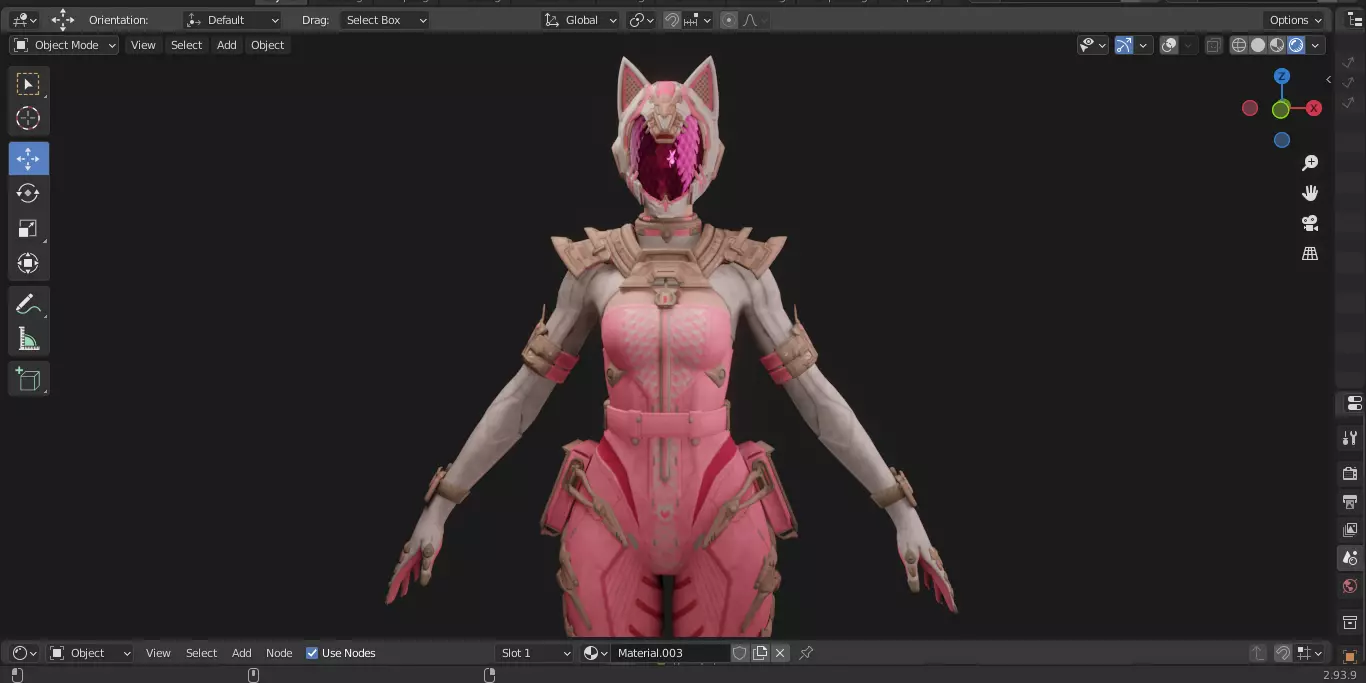
Task: Click the pan view hand icon
Action: (1310, 193)
